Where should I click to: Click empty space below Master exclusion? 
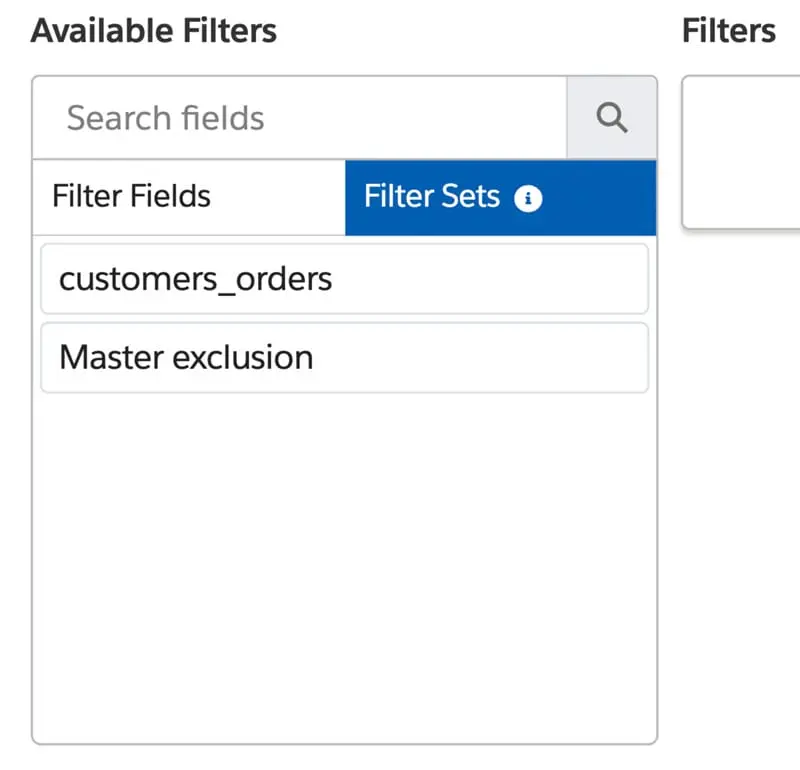click(x=344, y=560)
